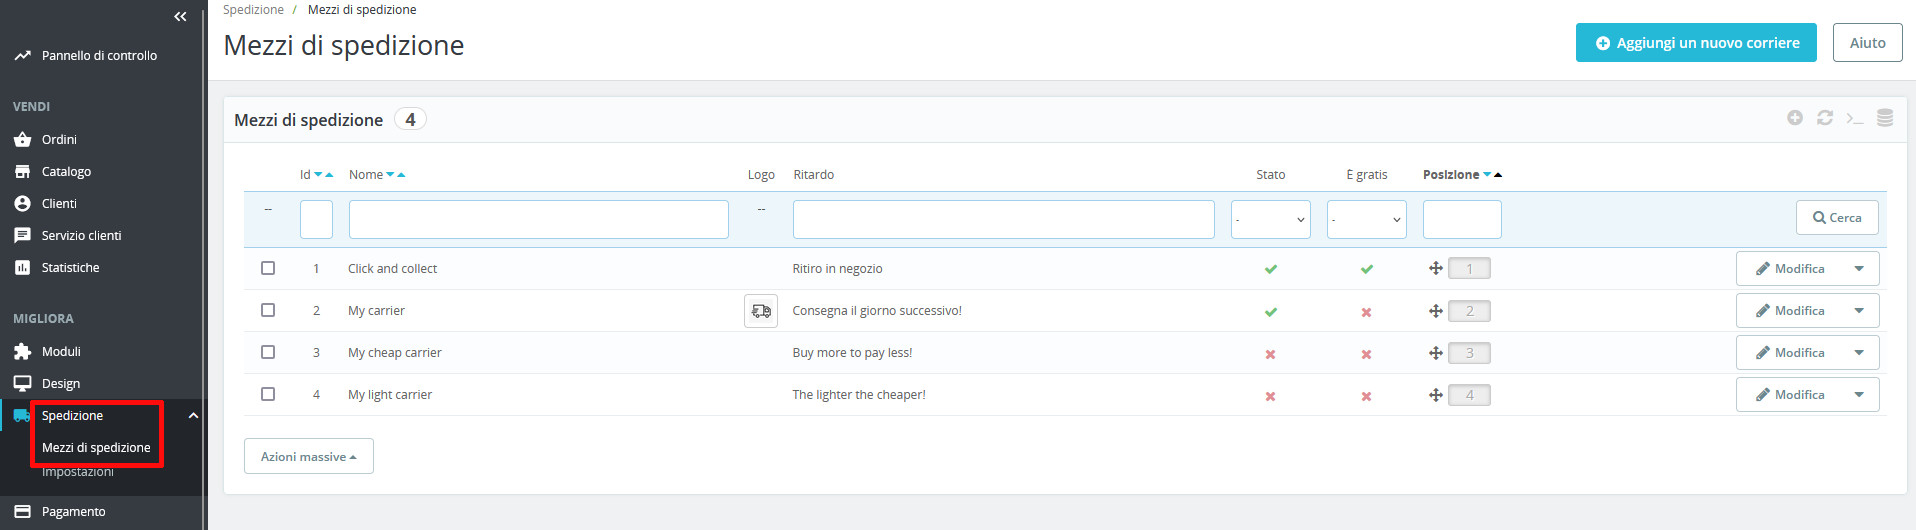Toggle free shipping for Click and collect

pos(1366,269)
